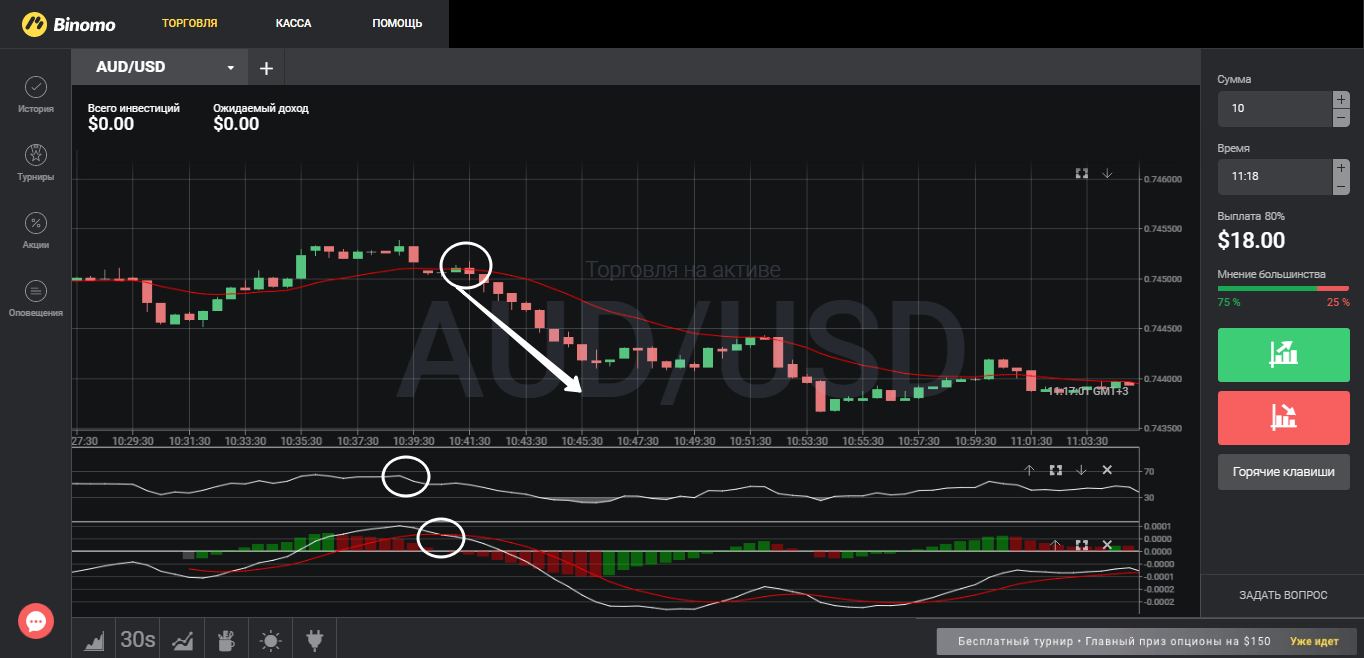Switch to the ТОРГОВЛЯ menu tab

tap(190, 23)
